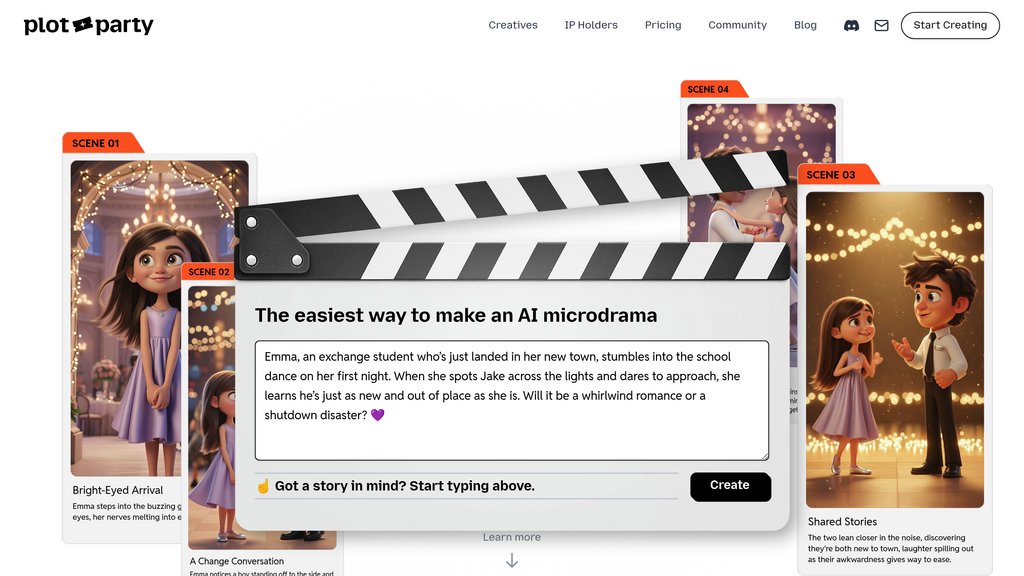Click the down arrow below Learn more
The image size is (1024, 576).
pos(512,560)
